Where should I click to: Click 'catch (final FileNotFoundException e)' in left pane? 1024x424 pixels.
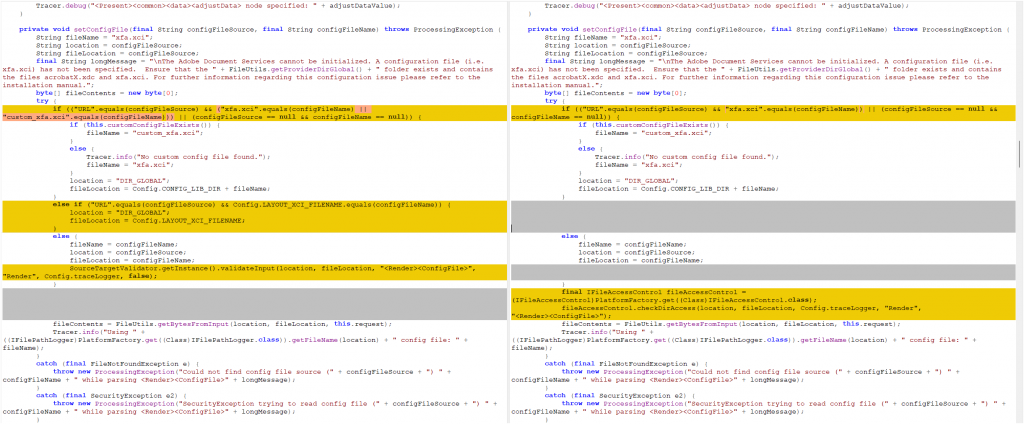pos(118,364)
